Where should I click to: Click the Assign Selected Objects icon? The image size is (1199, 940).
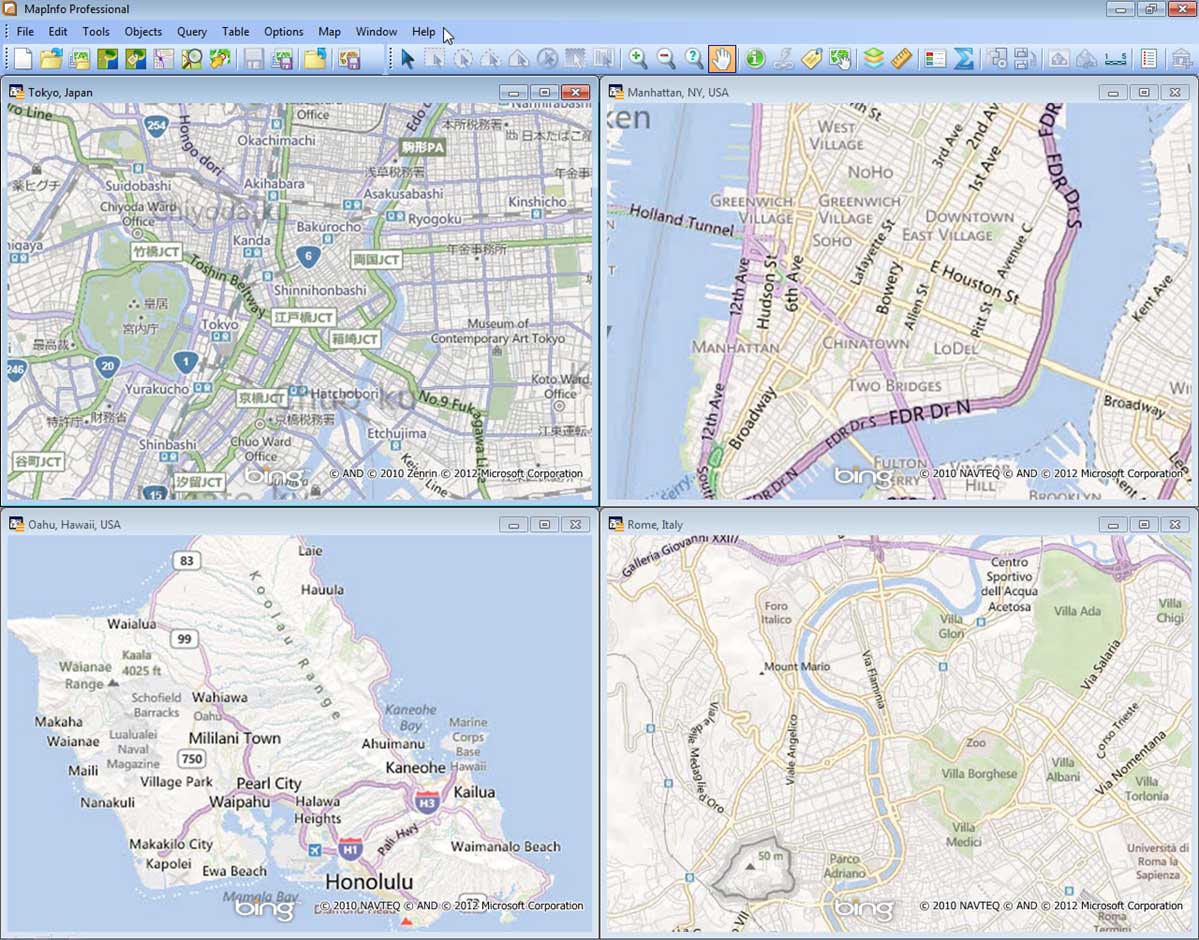(1025, 59)
